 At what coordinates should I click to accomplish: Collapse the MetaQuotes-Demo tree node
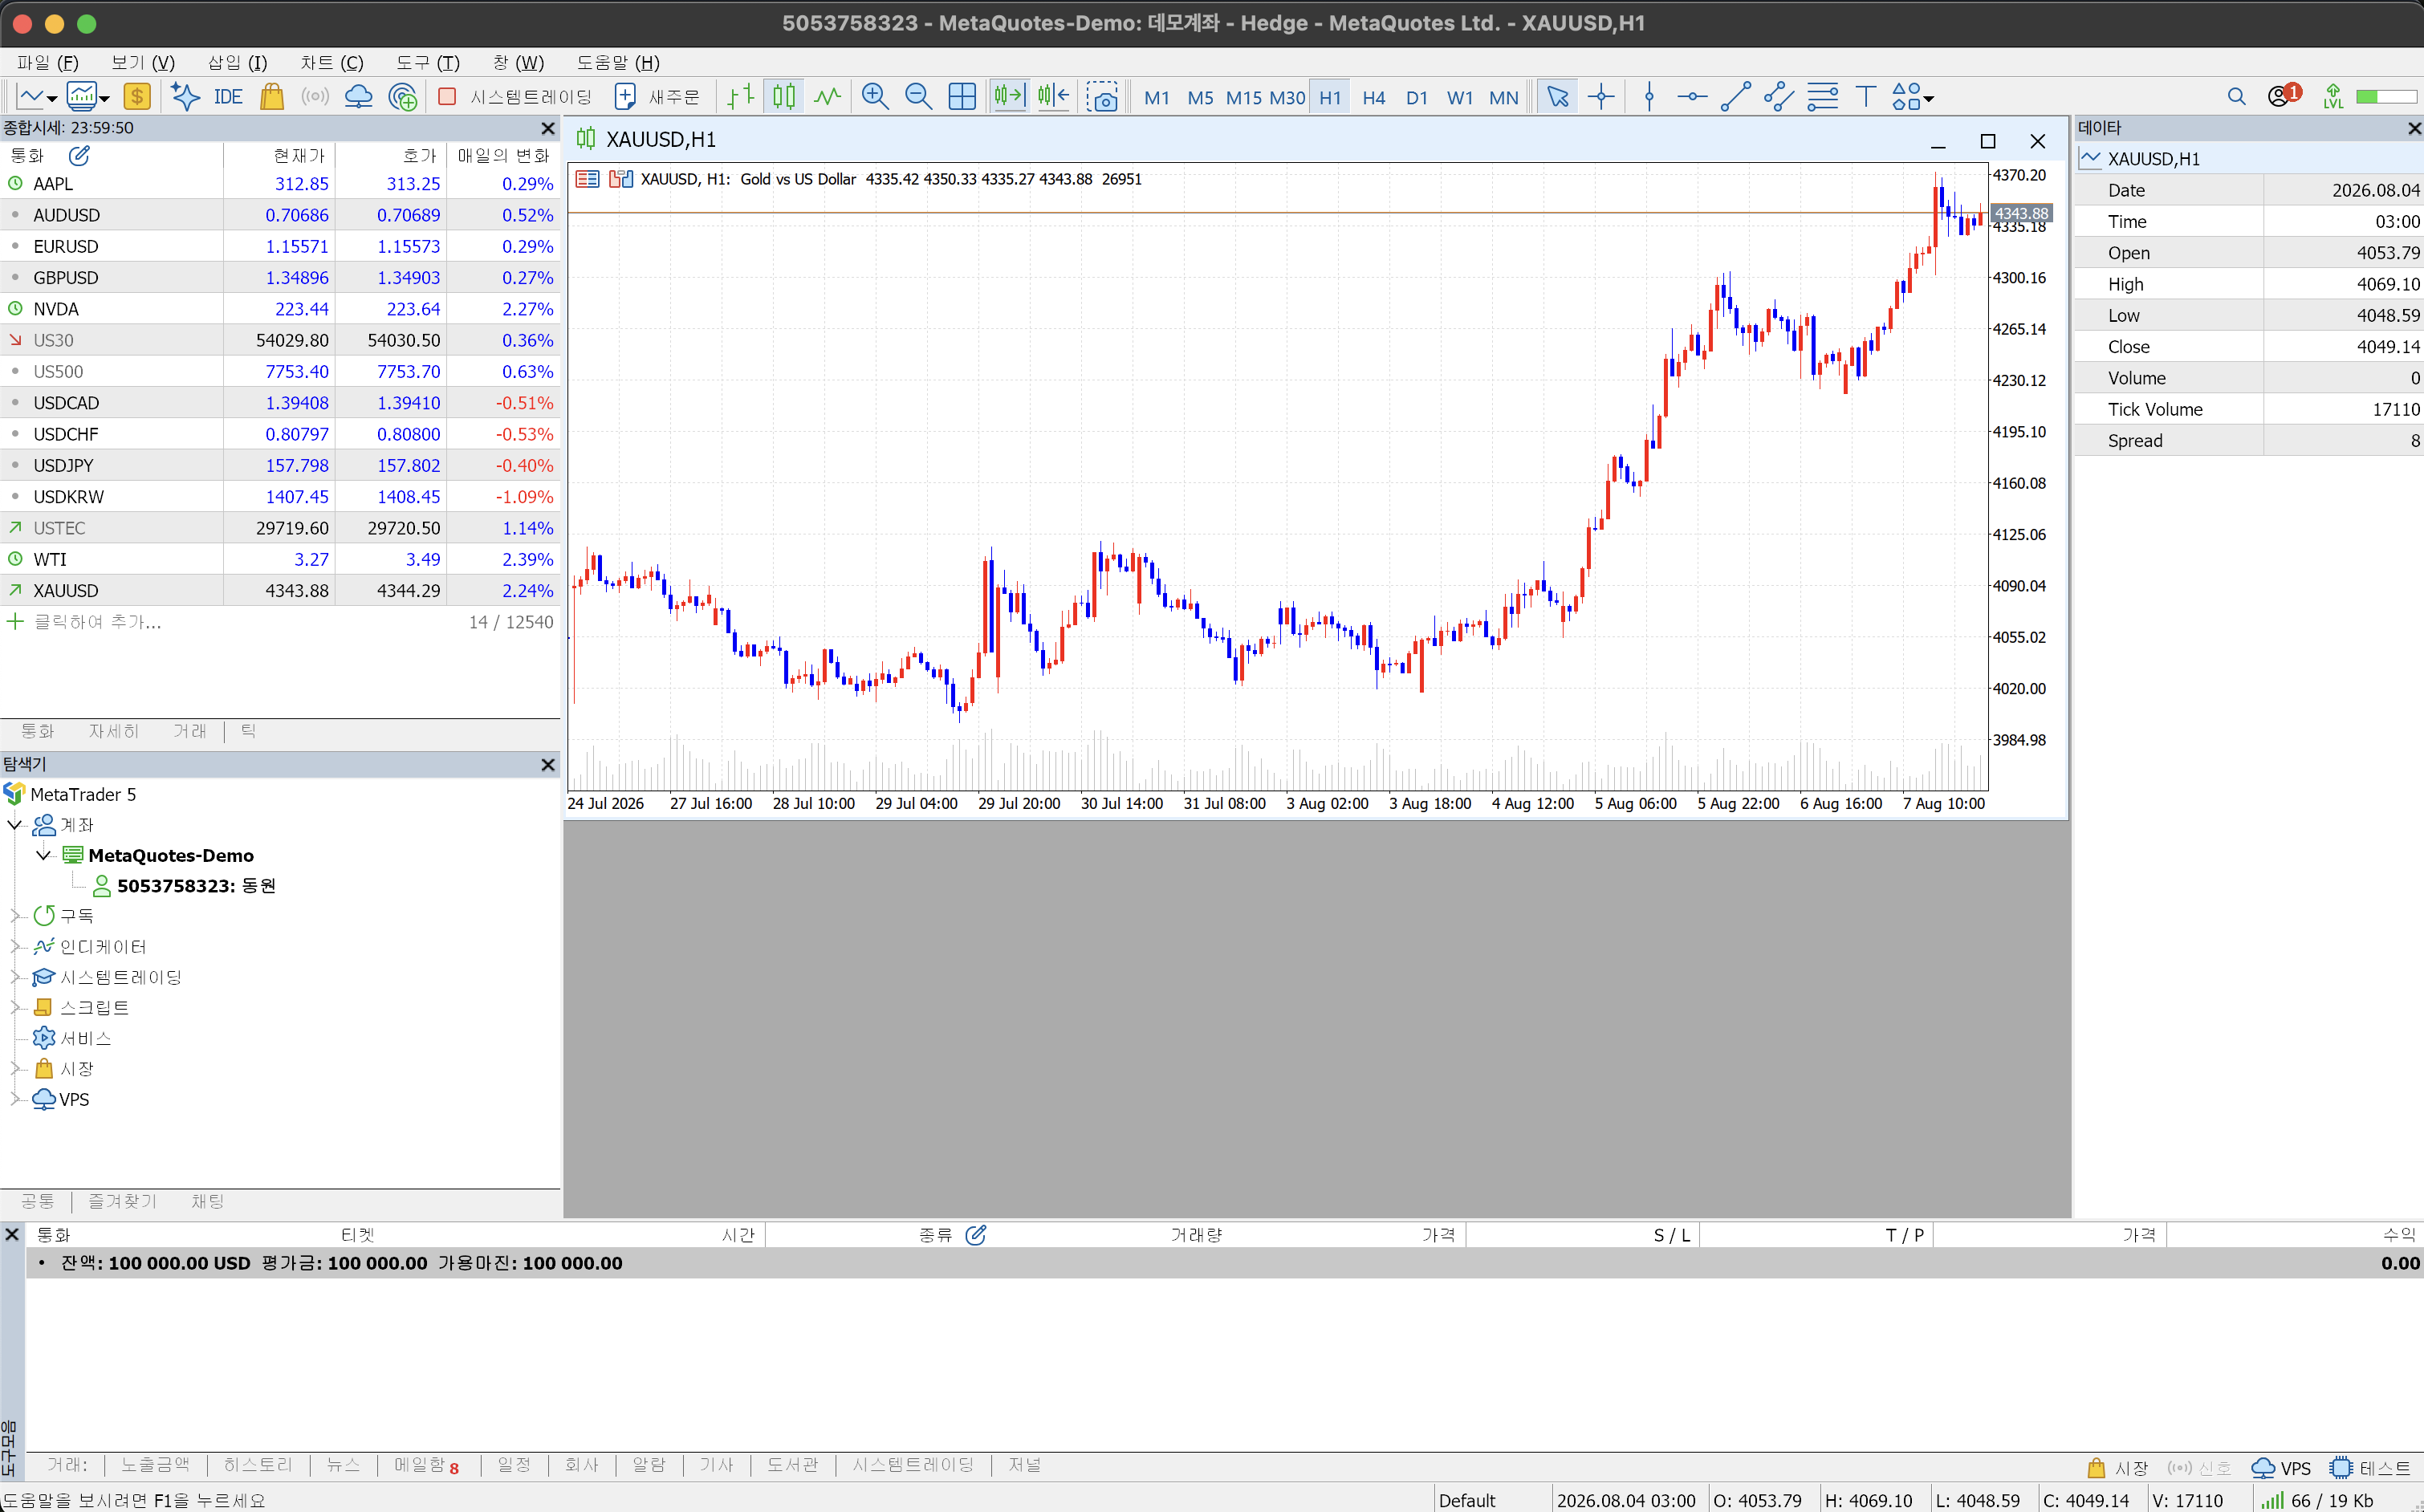coord(43,855)
